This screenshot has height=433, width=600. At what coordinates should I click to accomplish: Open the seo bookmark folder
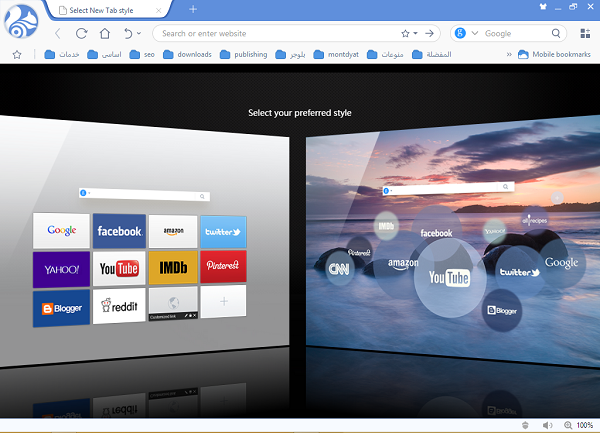coord(142,55)
